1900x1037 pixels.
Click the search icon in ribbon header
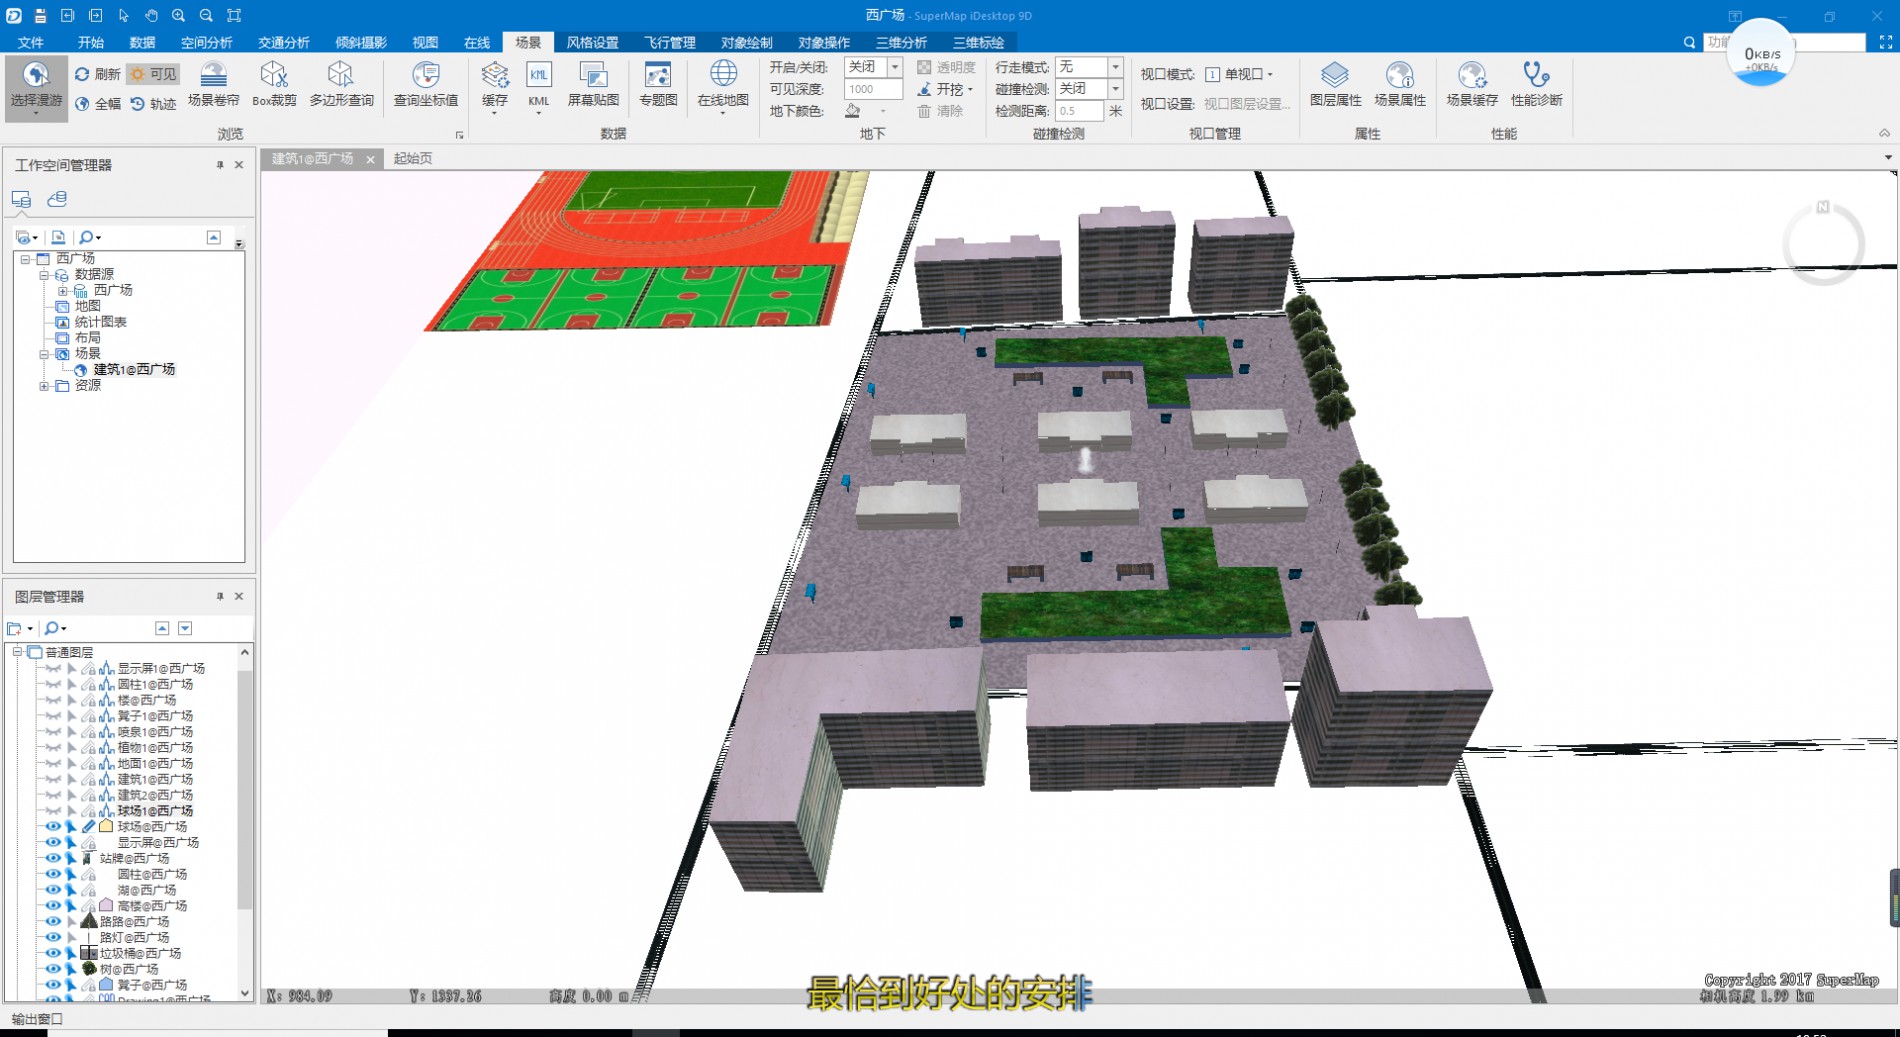coord(1689,42)
